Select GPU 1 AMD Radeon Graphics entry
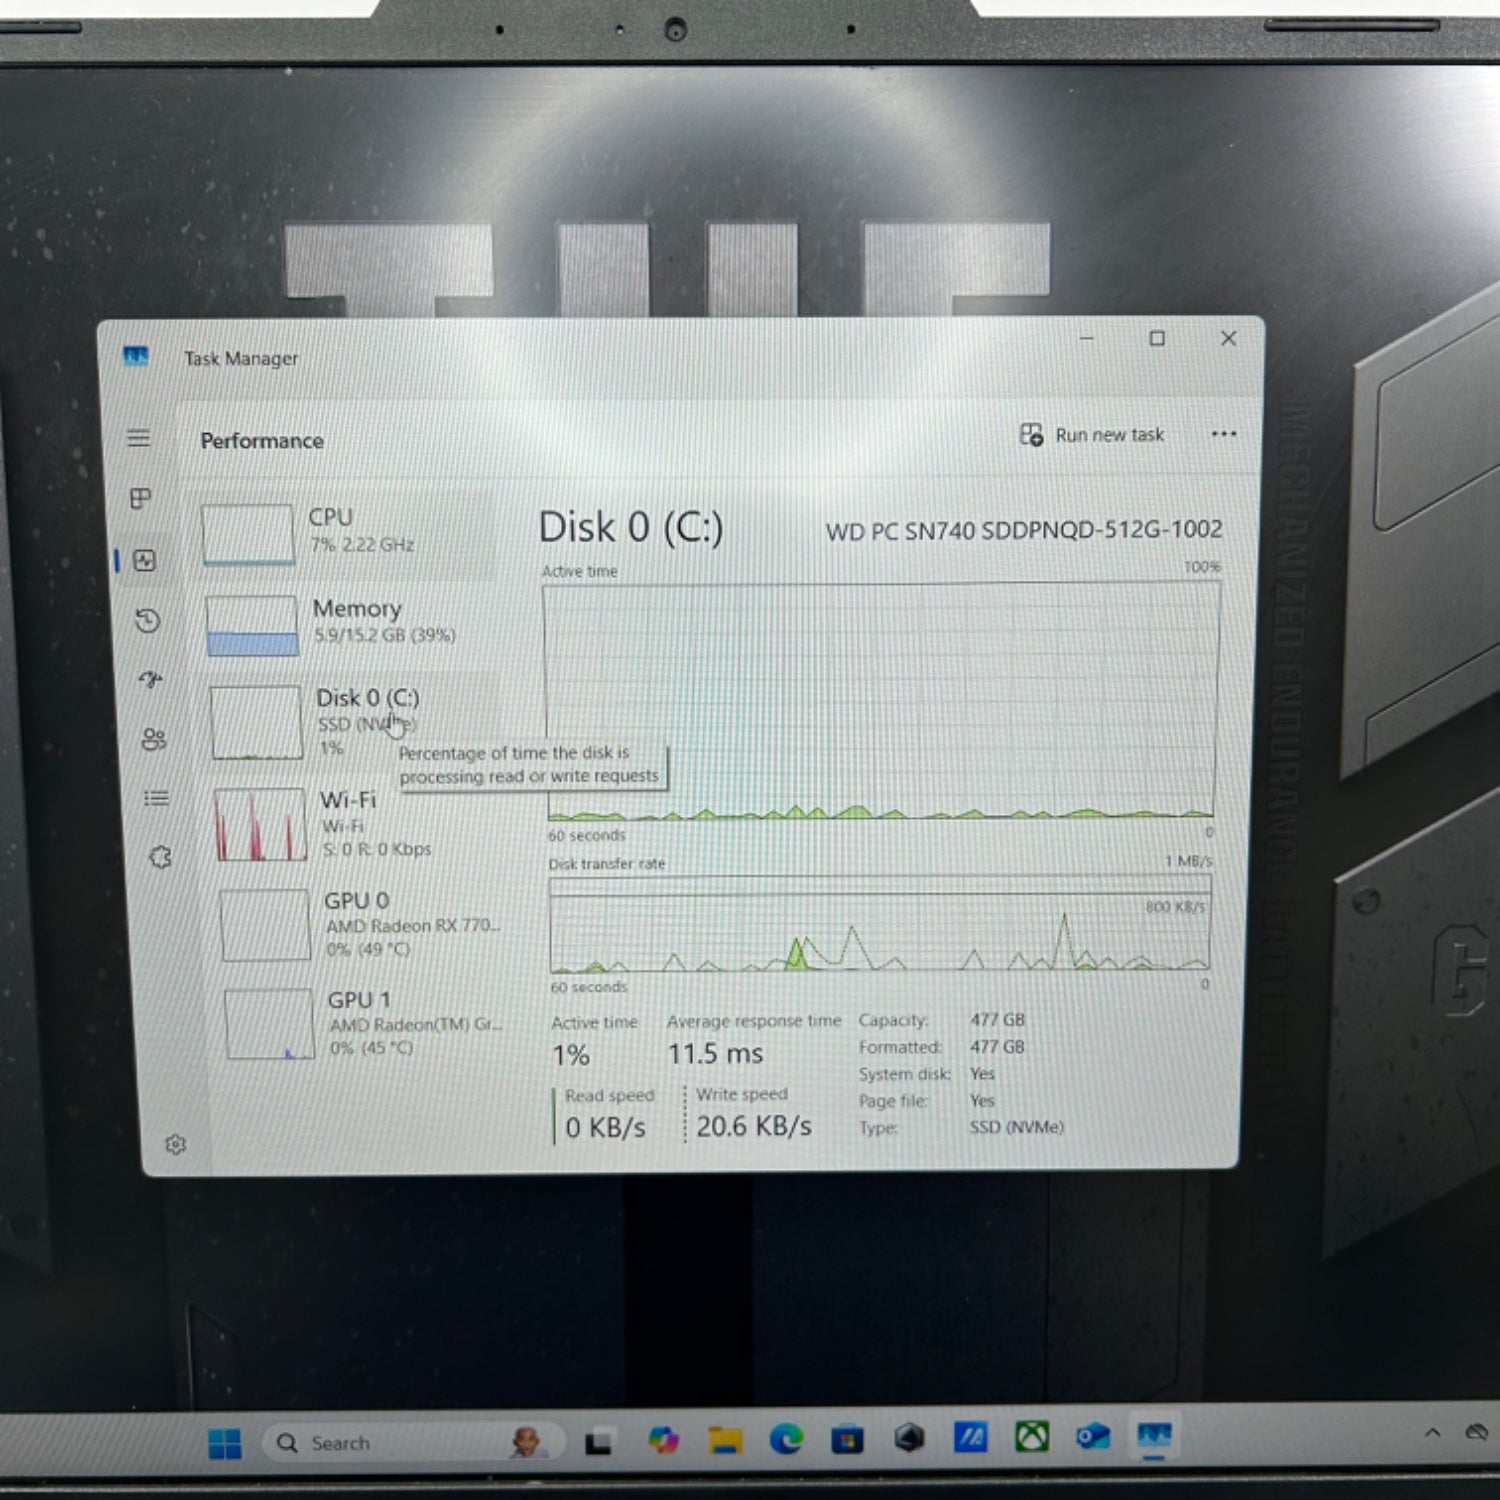The height and width of the screenshot is (1500, 1500). [x=364, y=1023]
